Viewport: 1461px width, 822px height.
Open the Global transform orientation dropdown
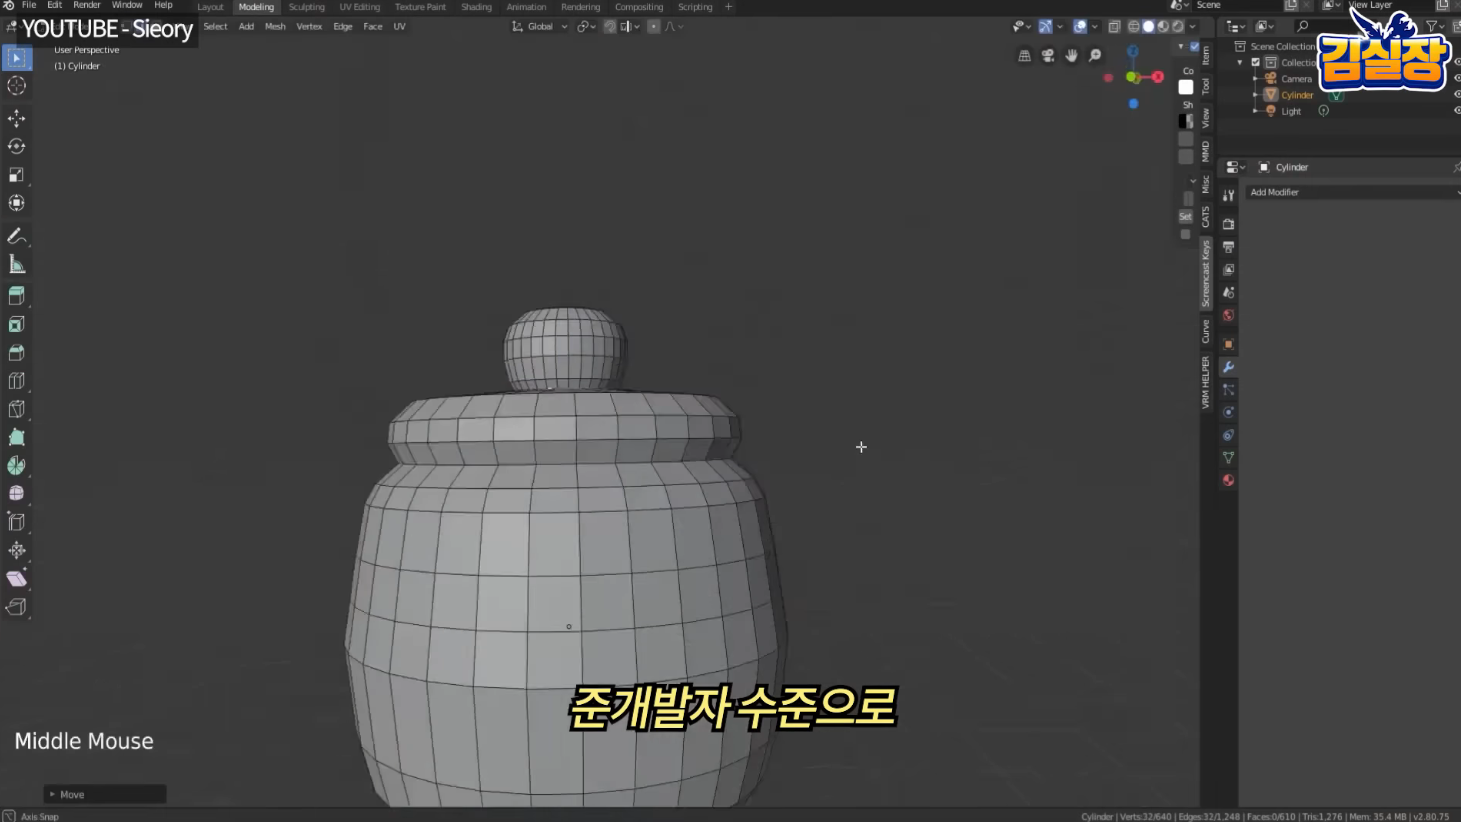point(539,26)
